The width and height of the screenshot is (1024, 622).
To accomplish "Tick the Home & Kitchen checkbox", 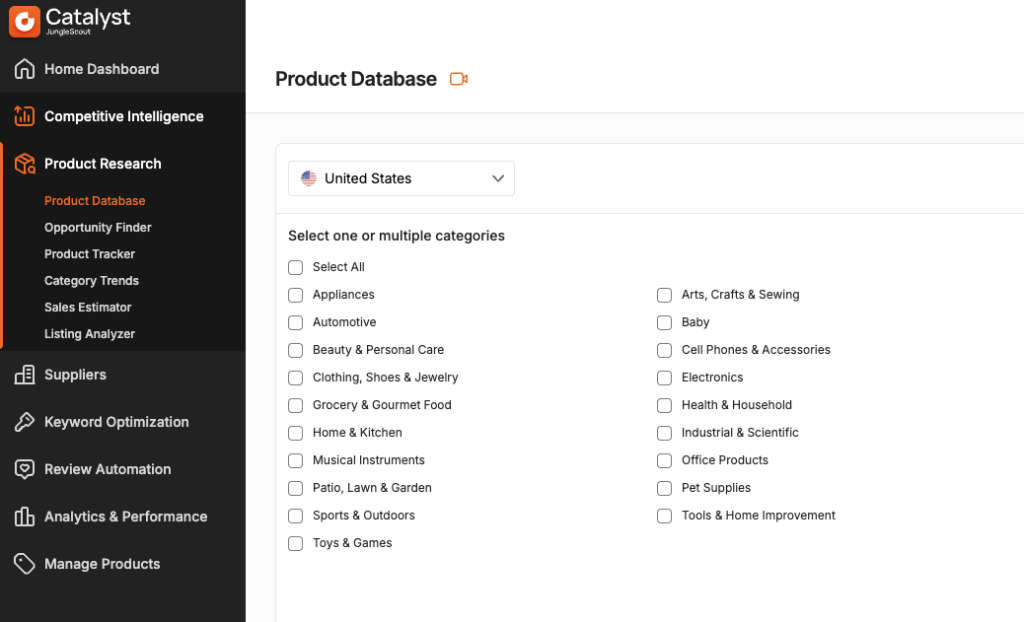I will [x=295, y=433].
